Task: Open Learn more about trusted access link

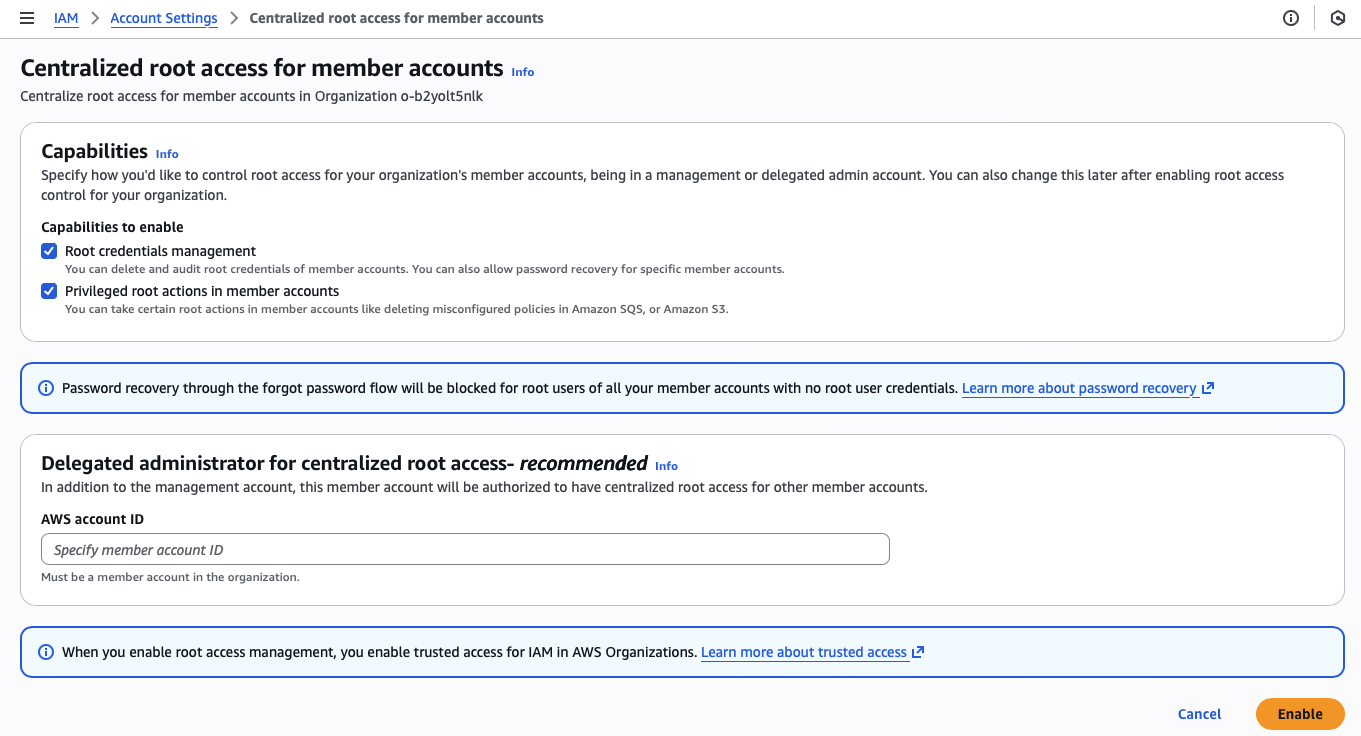Action: (x=803, y=652)
